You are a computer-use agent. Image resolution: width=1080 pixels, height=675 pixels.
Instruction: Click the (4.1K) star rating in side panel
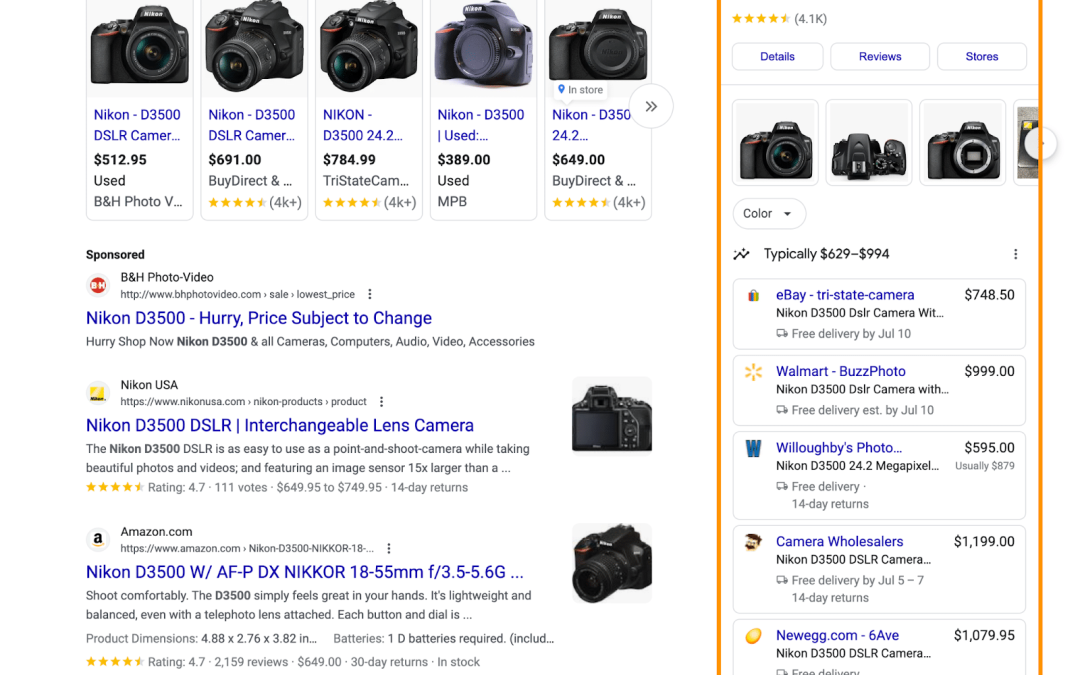click(x=779, y=19)
